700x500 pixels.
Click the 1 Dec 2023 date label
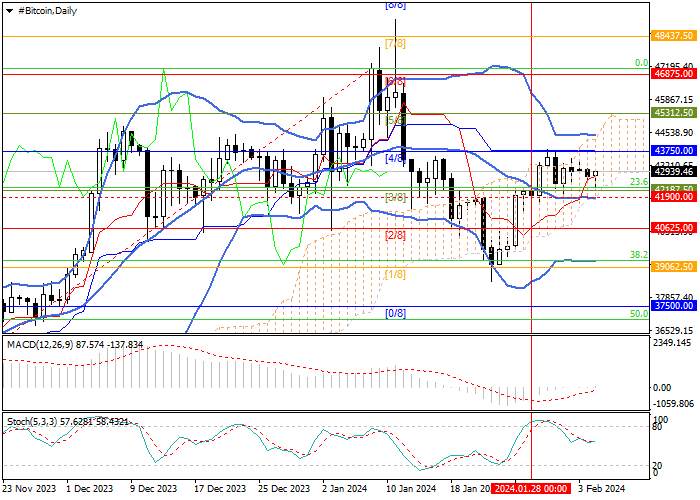click(89, 488)
